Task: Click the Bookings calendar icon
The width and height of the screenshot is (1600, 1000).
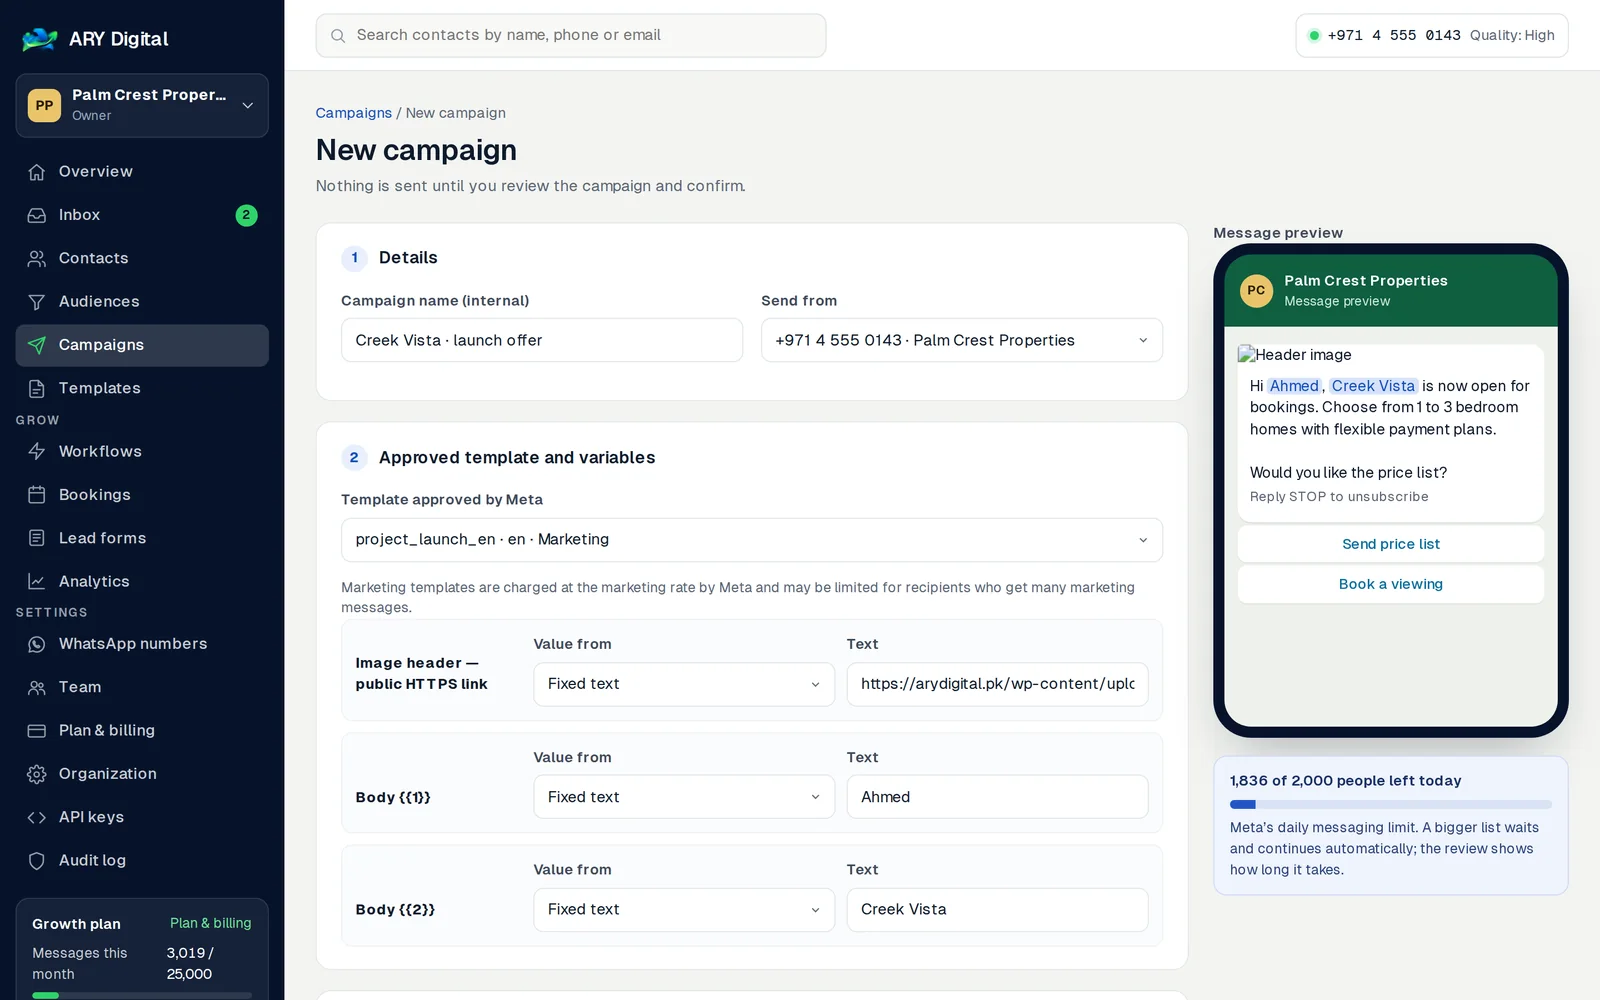Action: pyautogui.click(x=37, y=495)
